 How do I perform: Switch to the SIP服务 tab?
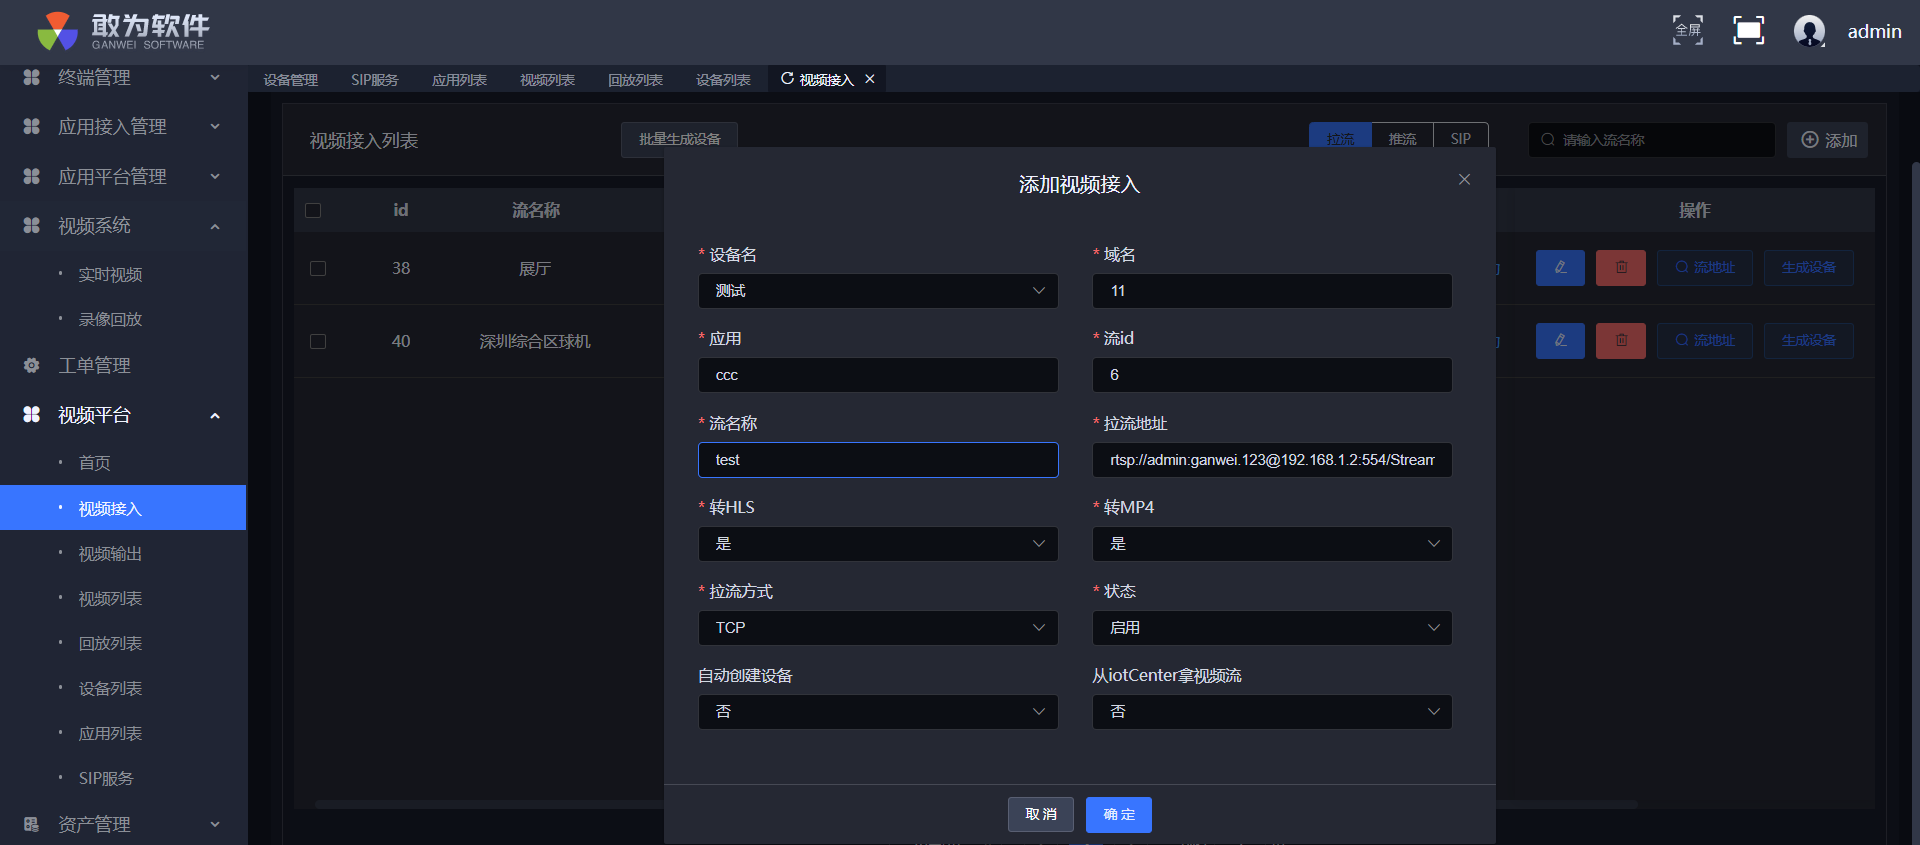pos(374,80)
